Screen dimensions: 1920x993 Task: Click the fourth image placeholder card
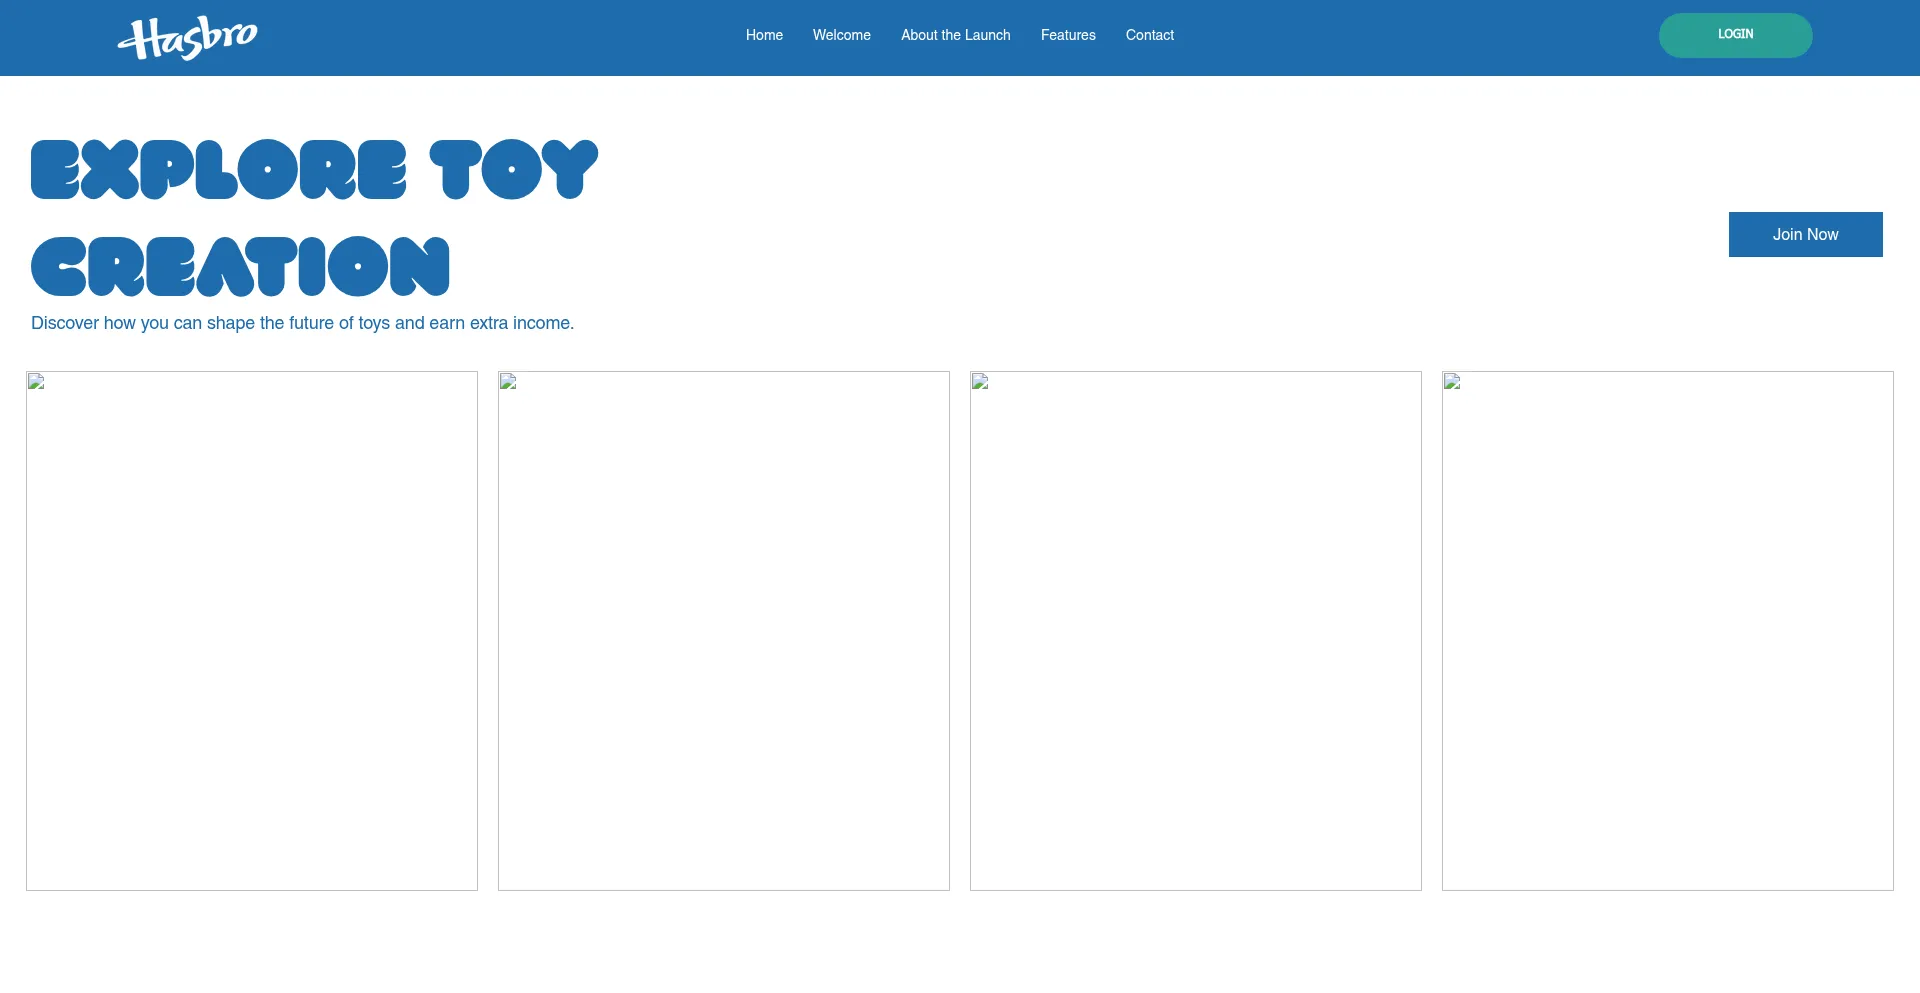1668,630
